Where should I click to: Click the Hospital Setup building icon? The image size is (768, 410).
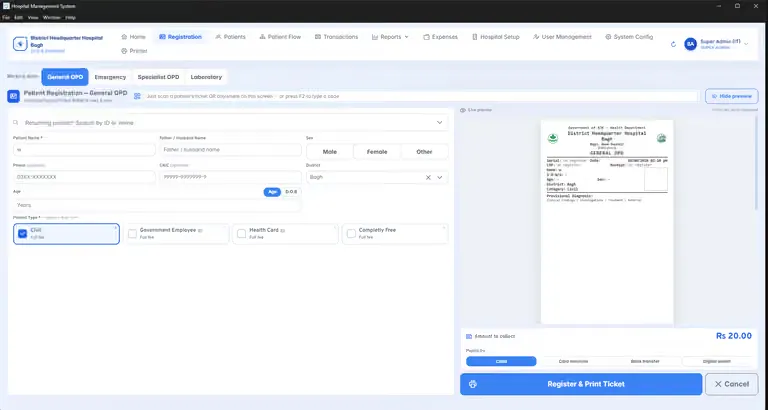click(475, 37)
